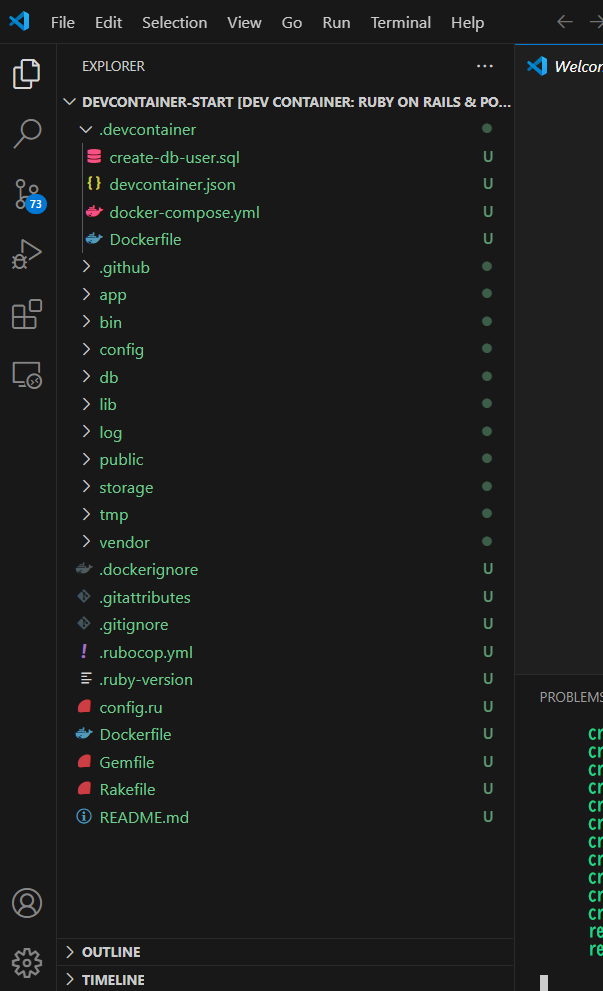Open Remote Explorer in activity bar

27,375
